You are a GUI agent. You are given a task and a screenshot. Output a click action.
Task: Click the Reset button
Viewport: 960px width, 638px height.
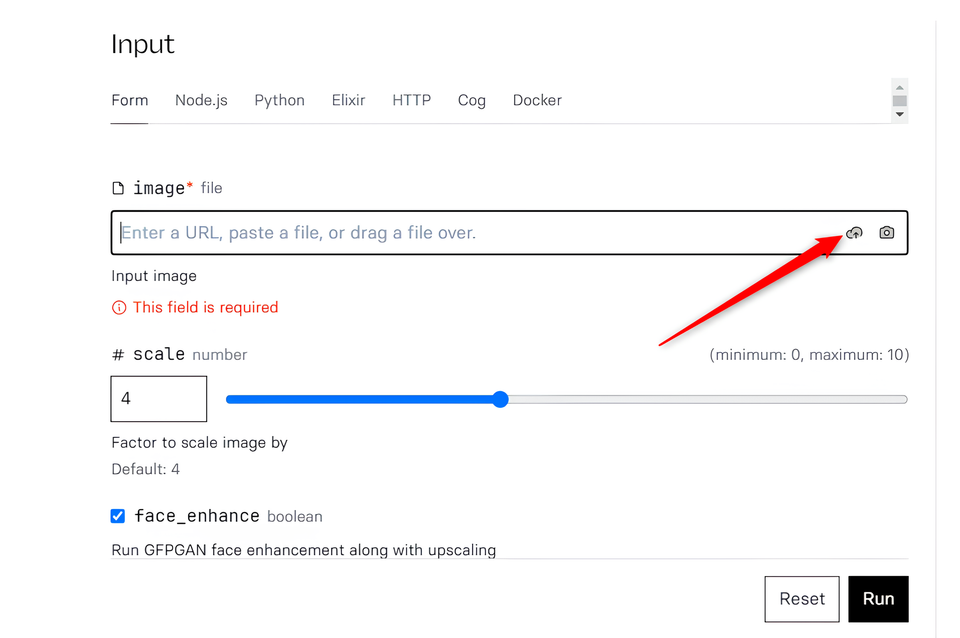click(802, 599)
